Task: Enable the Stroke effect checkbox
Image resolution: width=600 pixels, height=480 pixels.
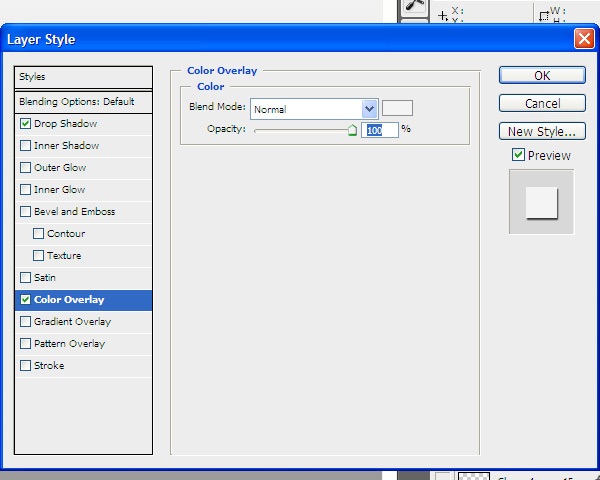Action: coord(25,366)
